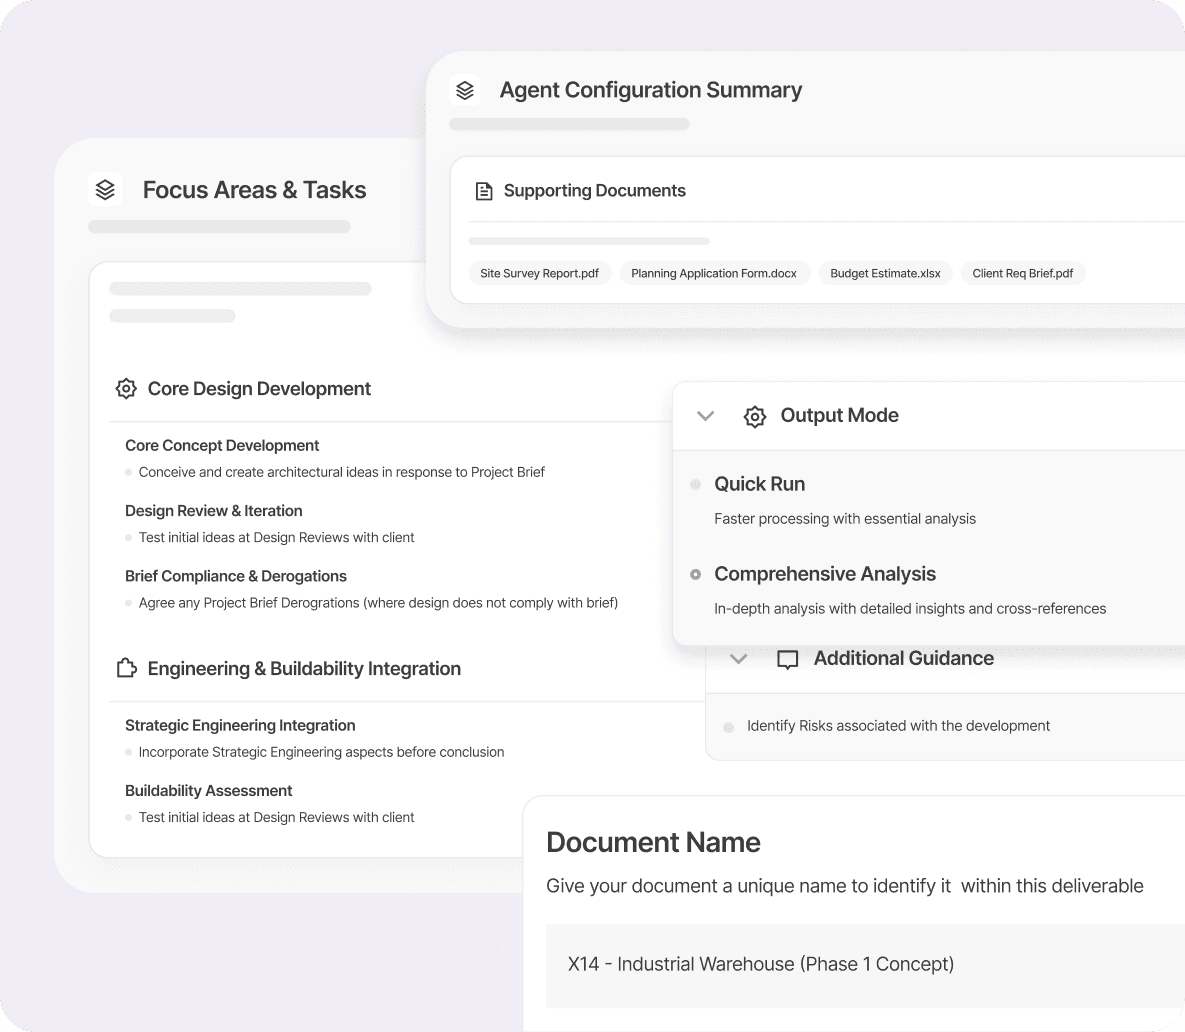Open the Client Req Brief.pdf chip
The width and height of the screenshot is (1185, 1032).
click(x=1023, y=272)
